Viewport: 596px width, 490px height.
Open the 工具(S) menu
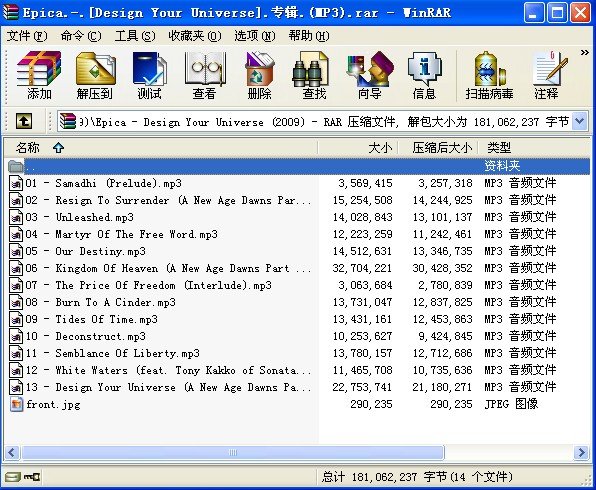tap(135, 36)
